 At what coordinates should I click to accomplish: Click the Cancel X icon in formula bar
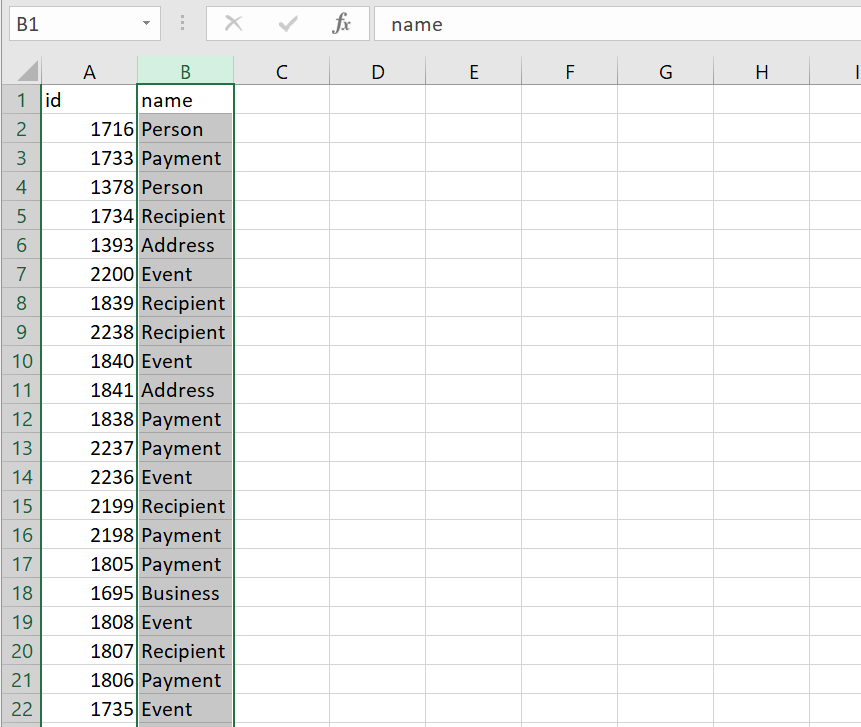(234, 24)
